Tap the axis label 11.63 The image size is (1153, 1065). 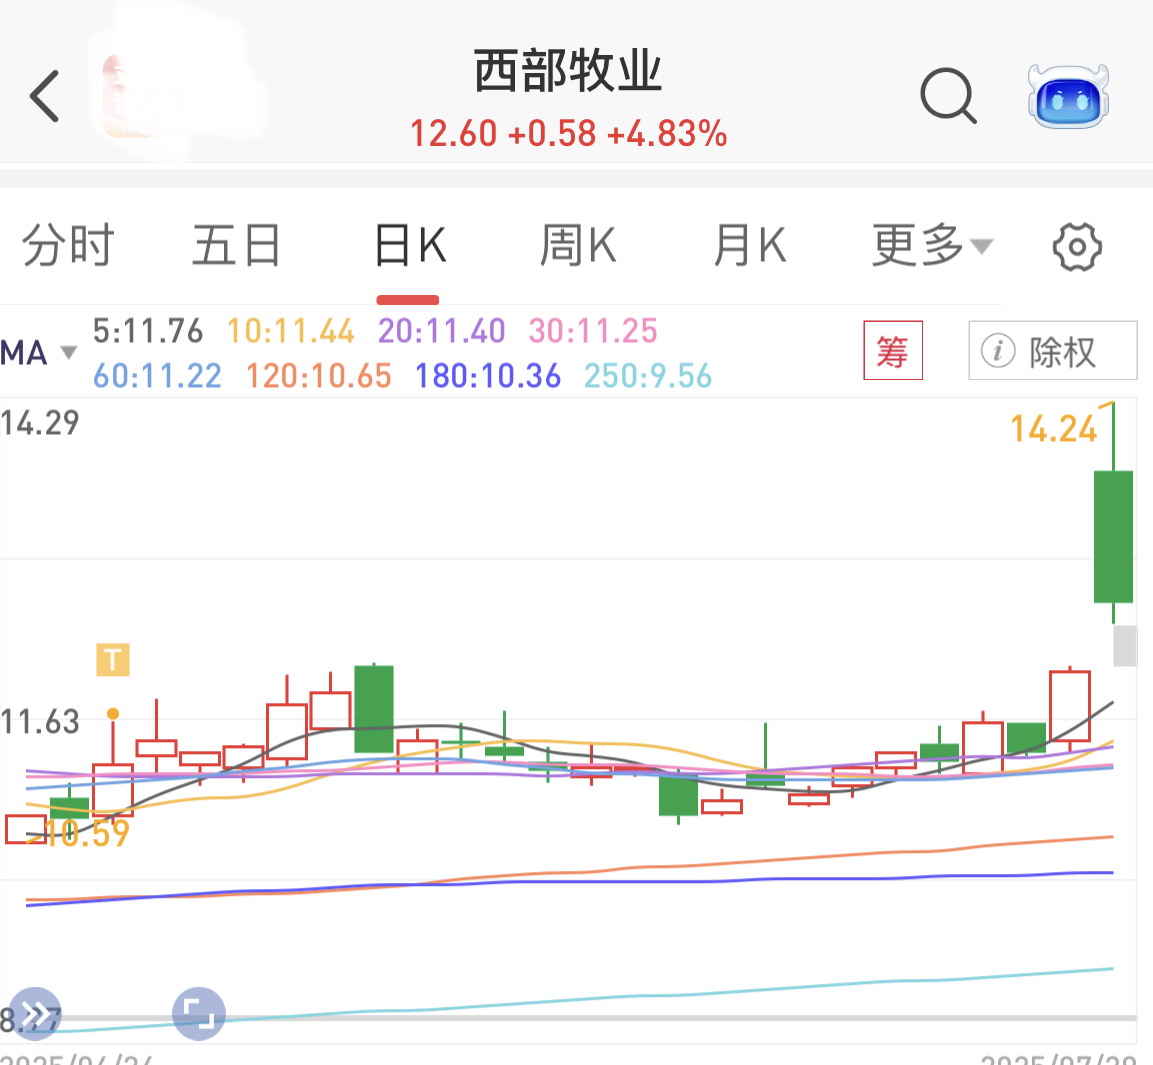click(40, 722)
